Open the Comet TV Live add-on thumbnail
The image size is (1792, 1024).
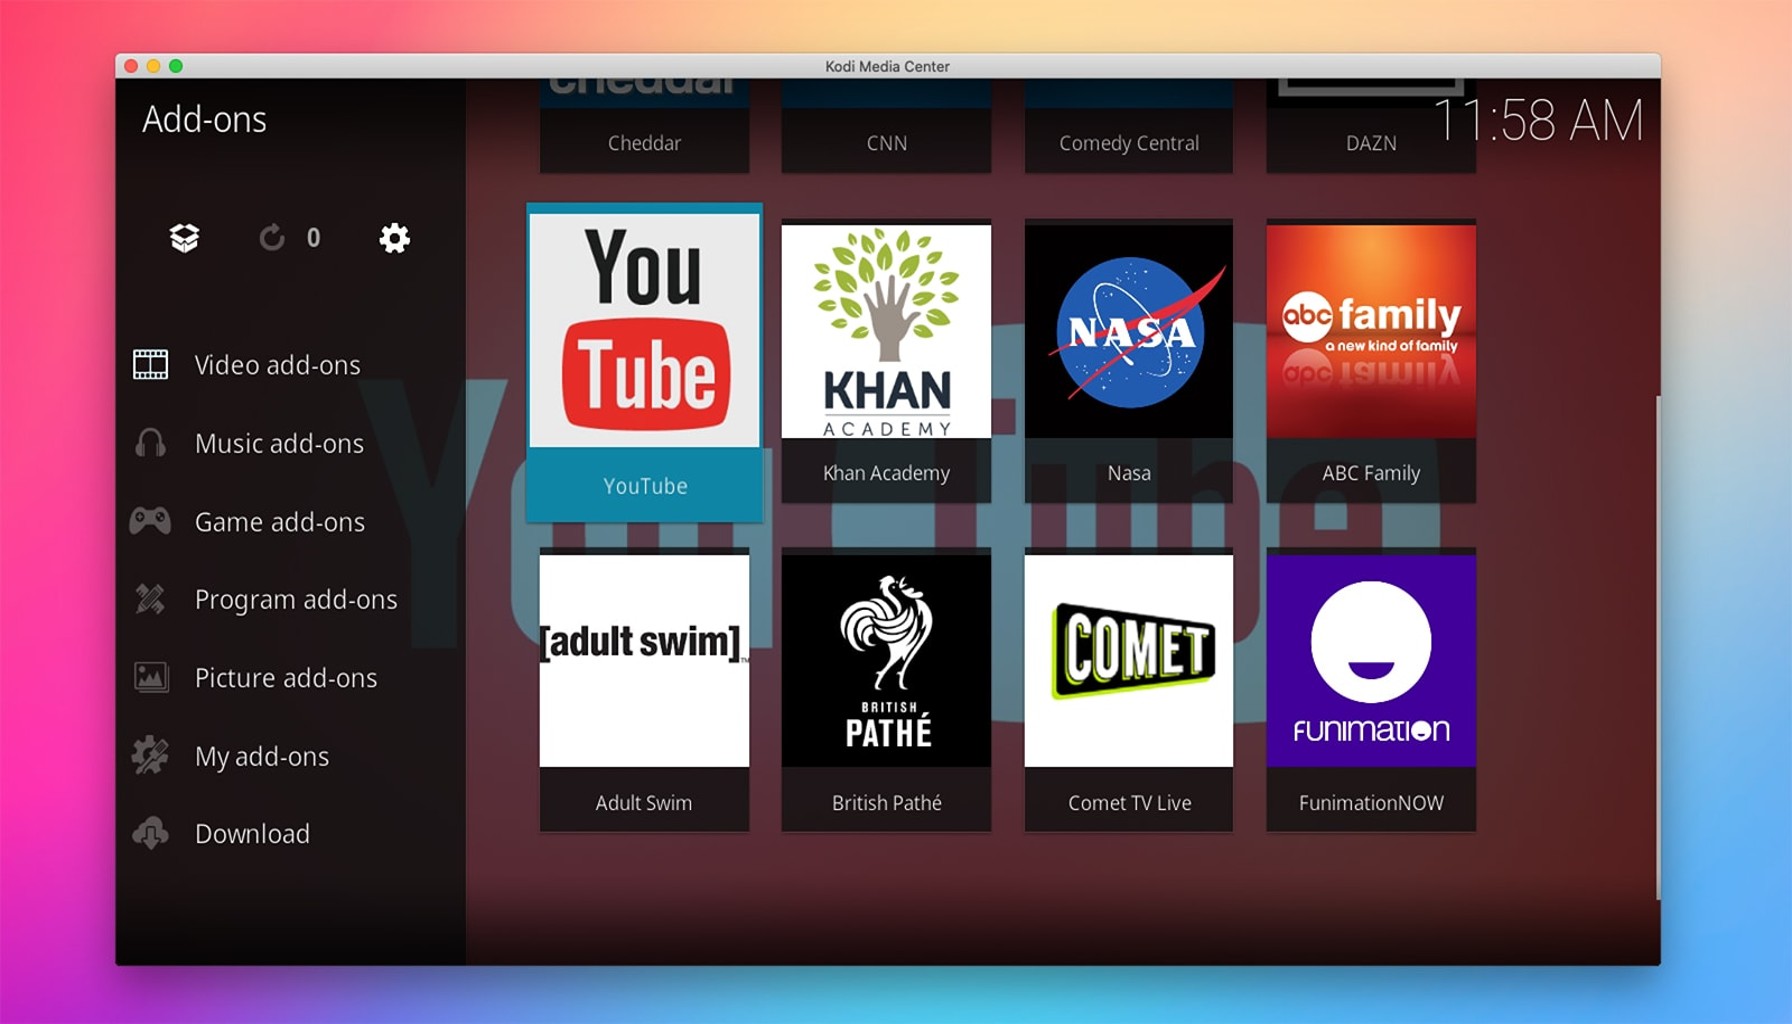(x=1129, y=661)
